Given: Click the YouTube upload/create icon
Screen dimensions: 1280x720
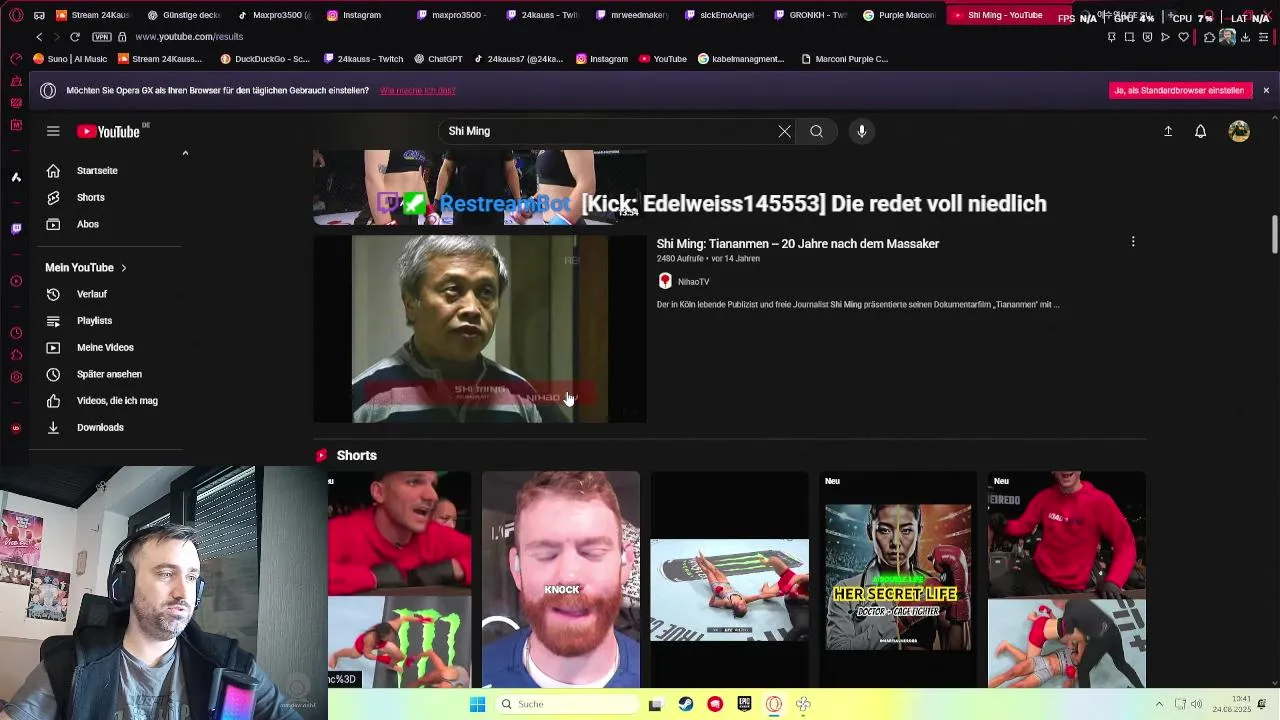Looking at the screenshot, I should (x=1167, y=131).
